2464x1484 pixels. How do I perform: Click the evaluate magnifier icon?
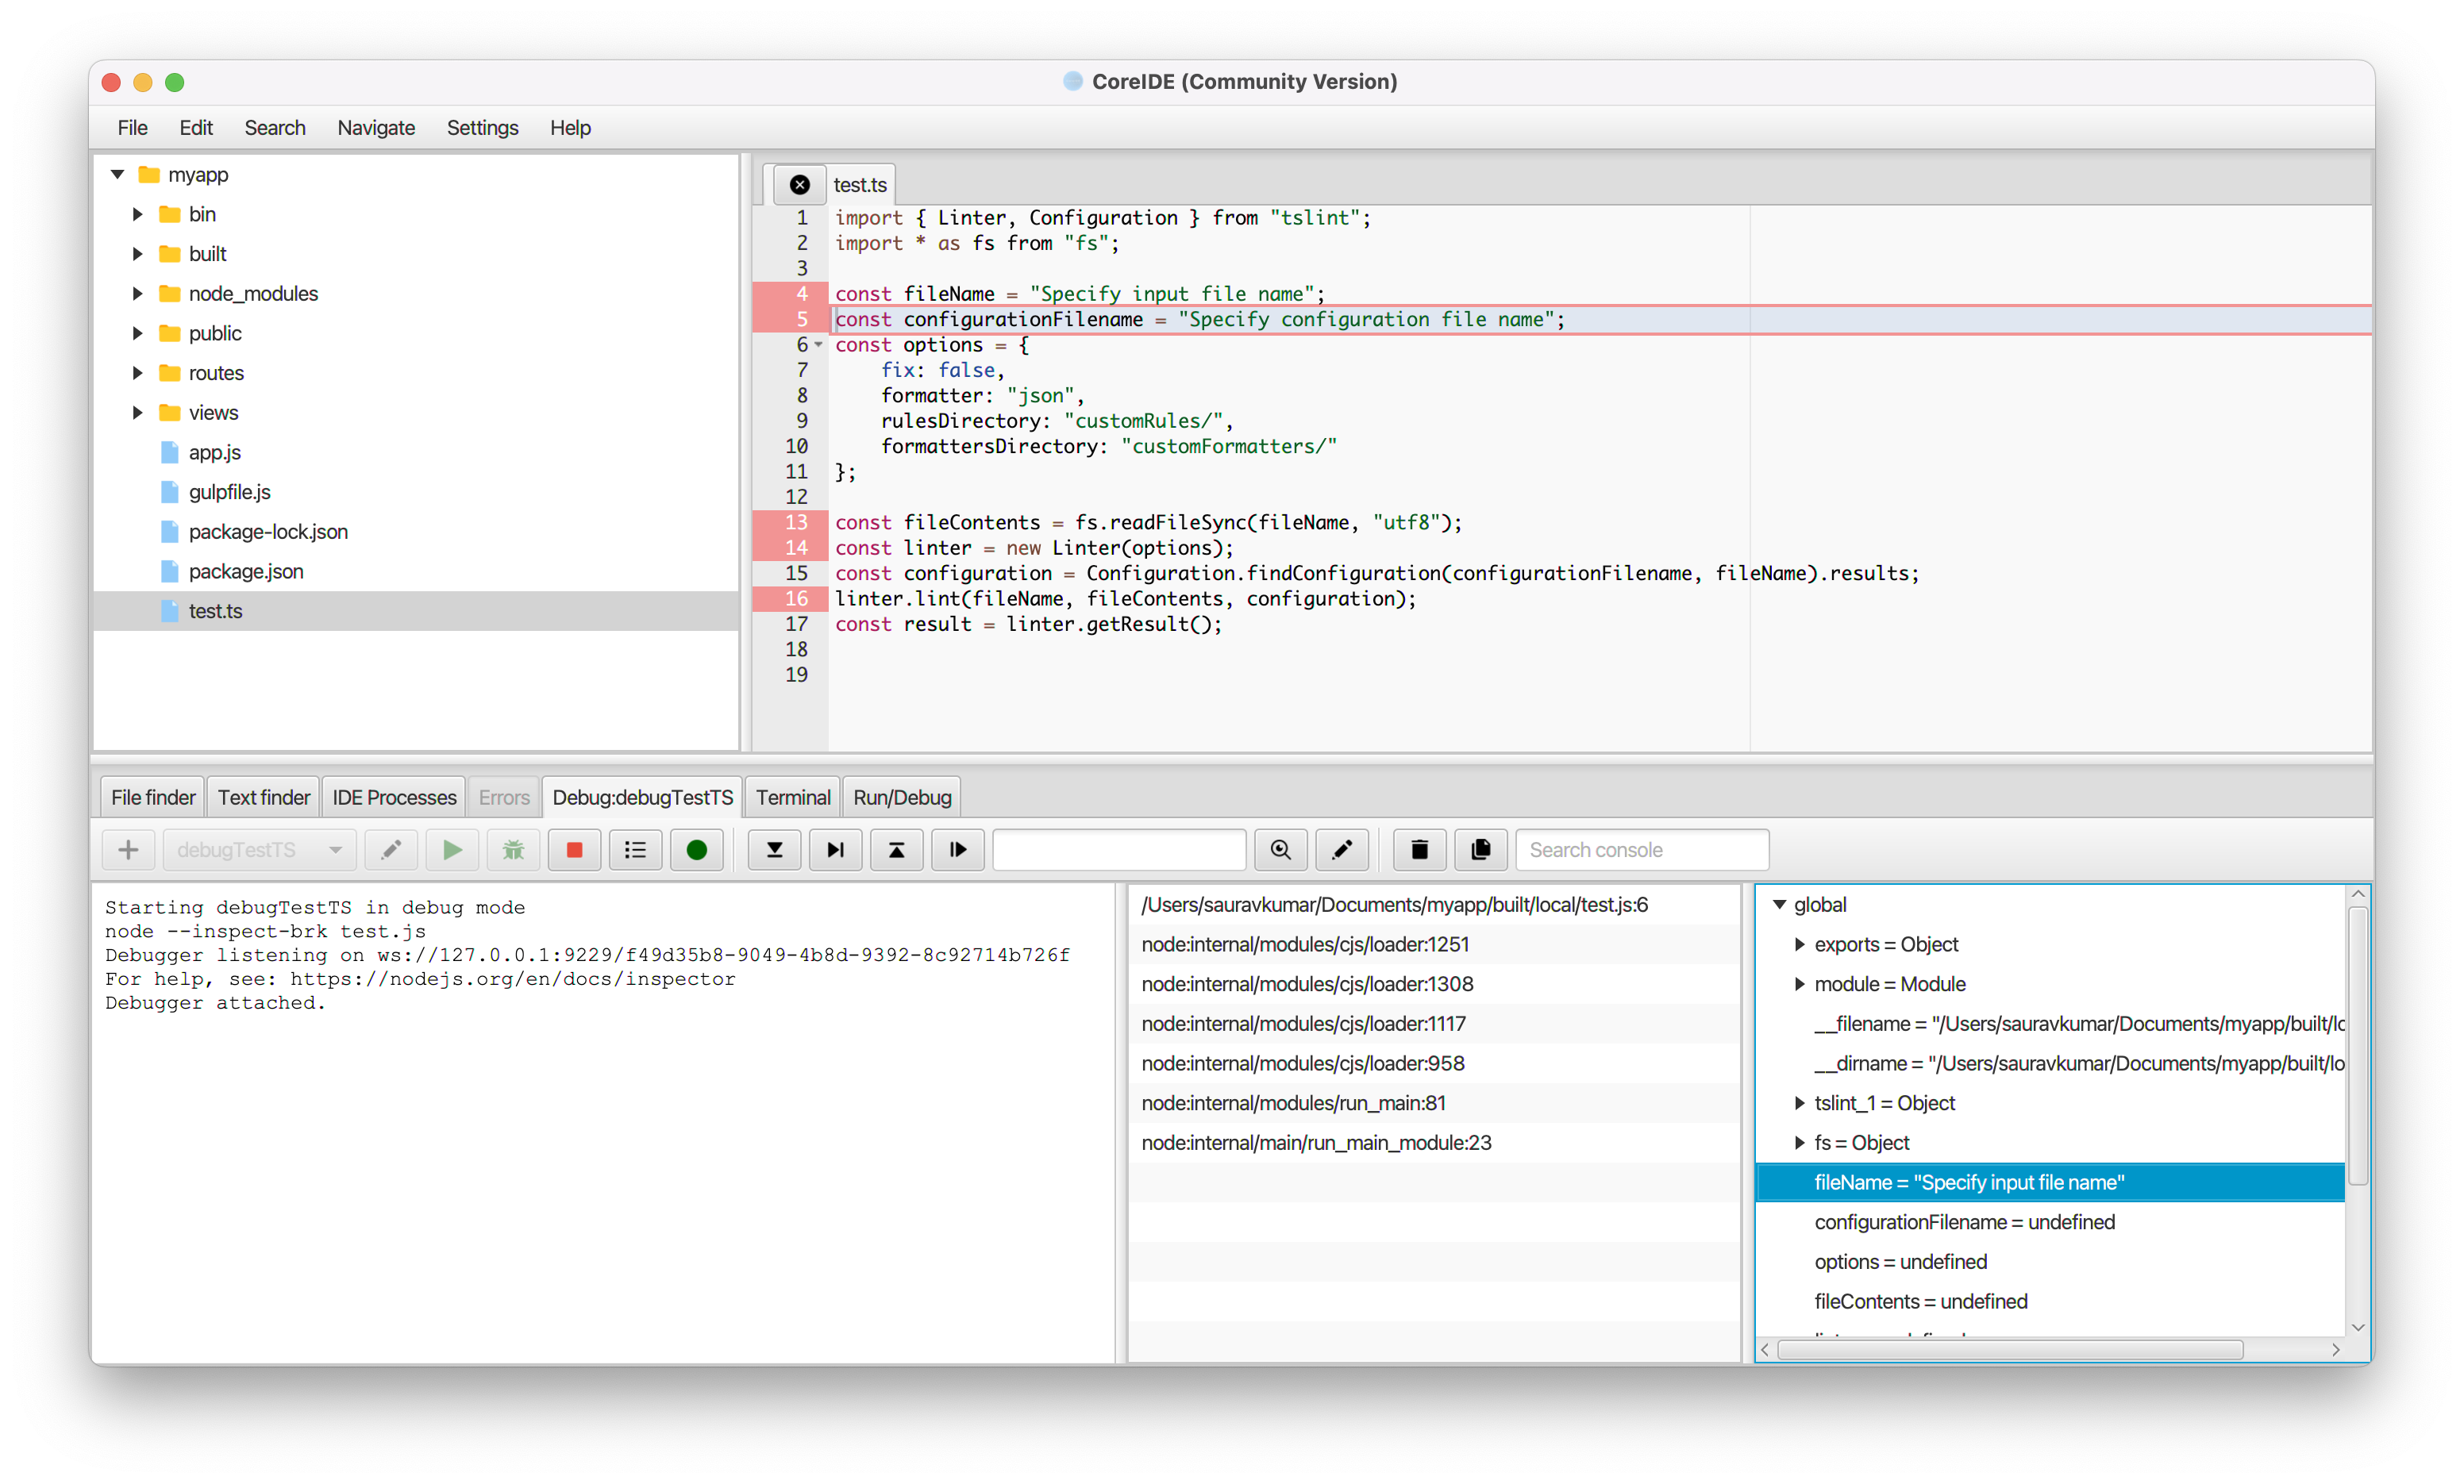click(1281, 850)
